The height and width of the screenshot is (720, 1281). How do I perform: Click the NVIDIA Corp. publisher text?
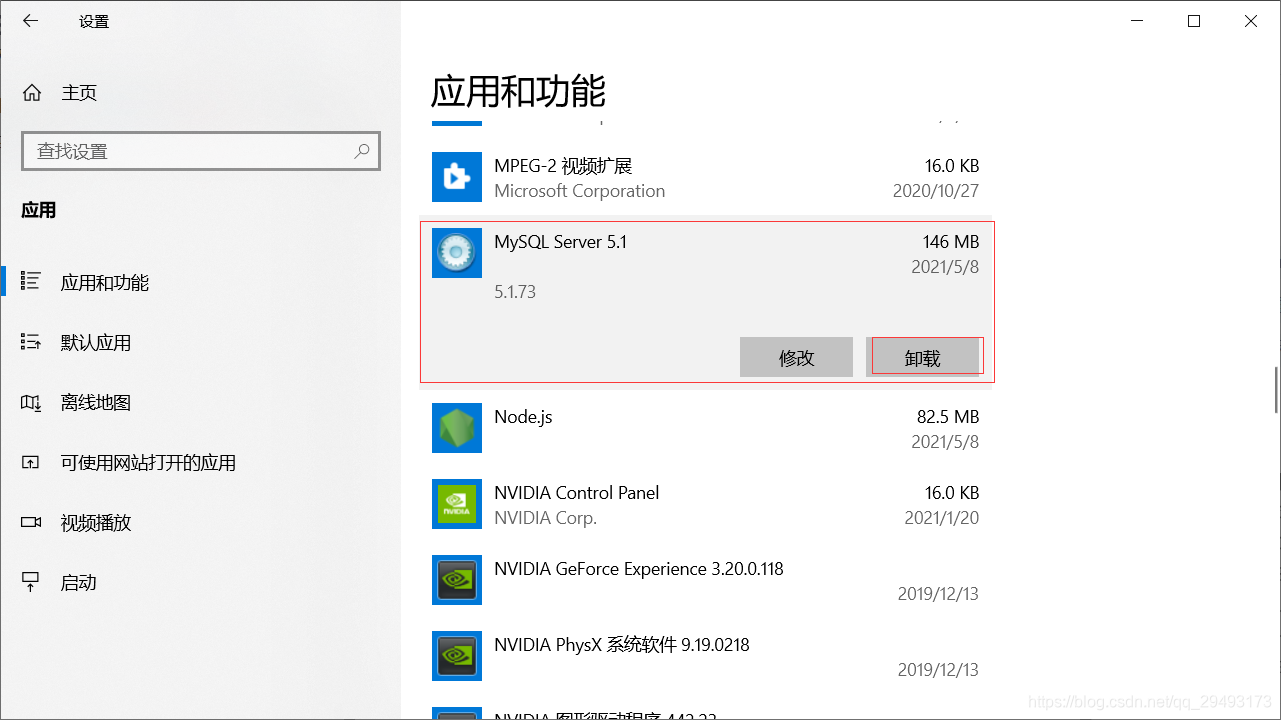pos(545,518)
